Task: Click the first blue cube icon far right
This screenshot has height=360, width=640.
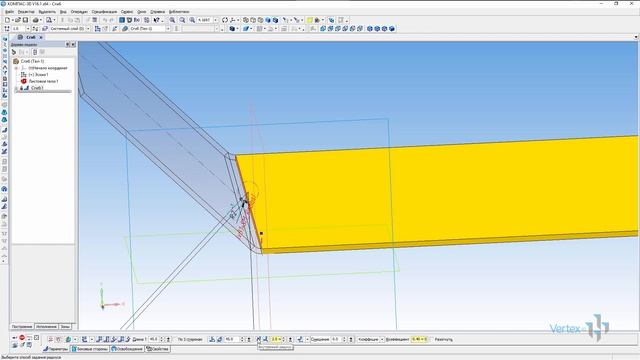Action: [370, 29]
